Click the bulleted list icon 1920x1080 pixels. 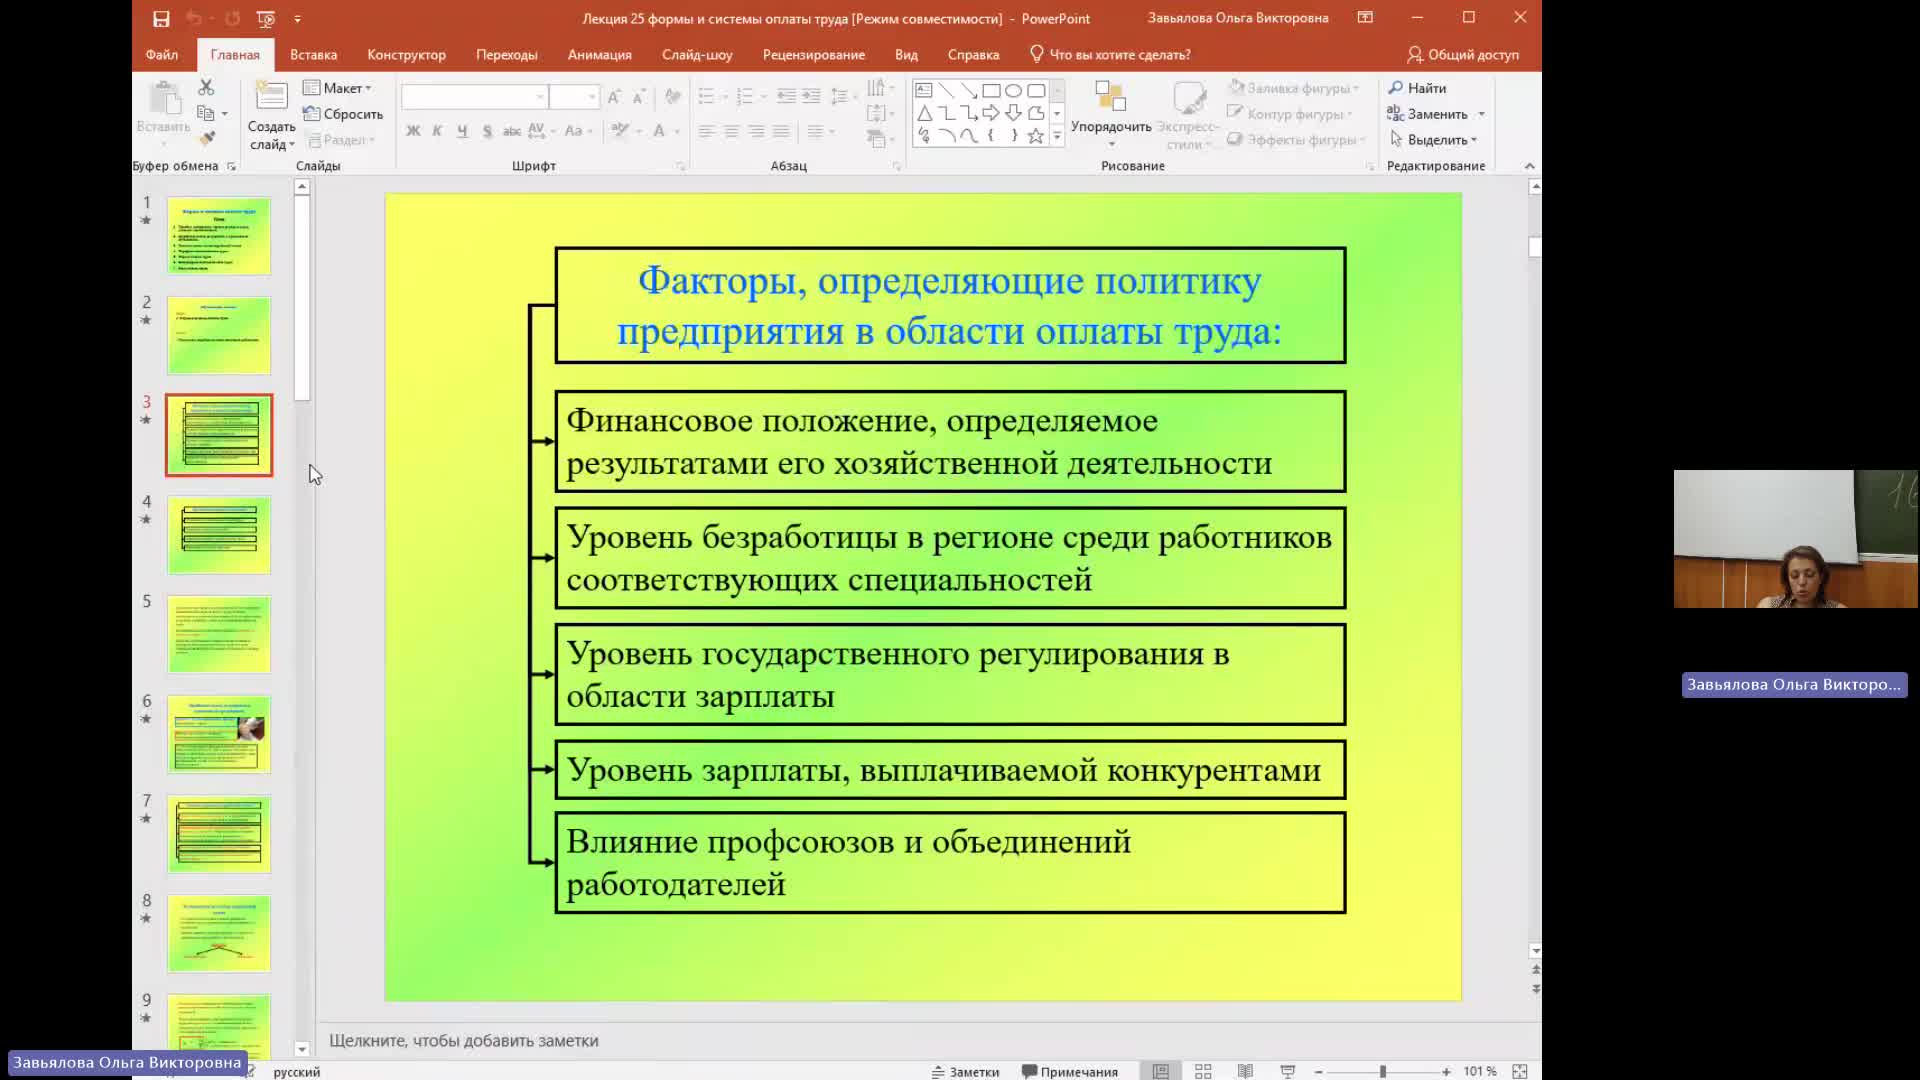[706, 96]
